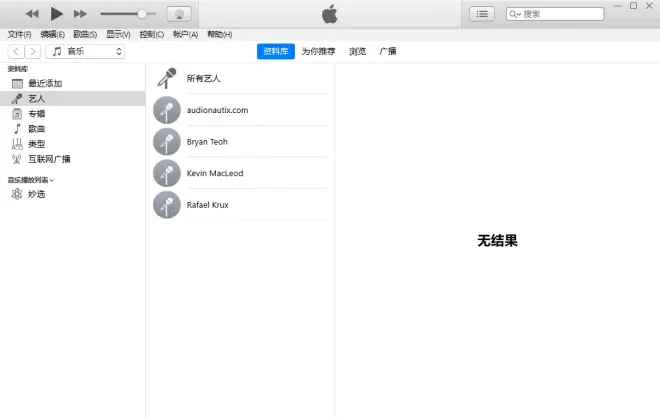
Task: Switch to the 为你推荐 tab
Action: (x=319, y=51)
